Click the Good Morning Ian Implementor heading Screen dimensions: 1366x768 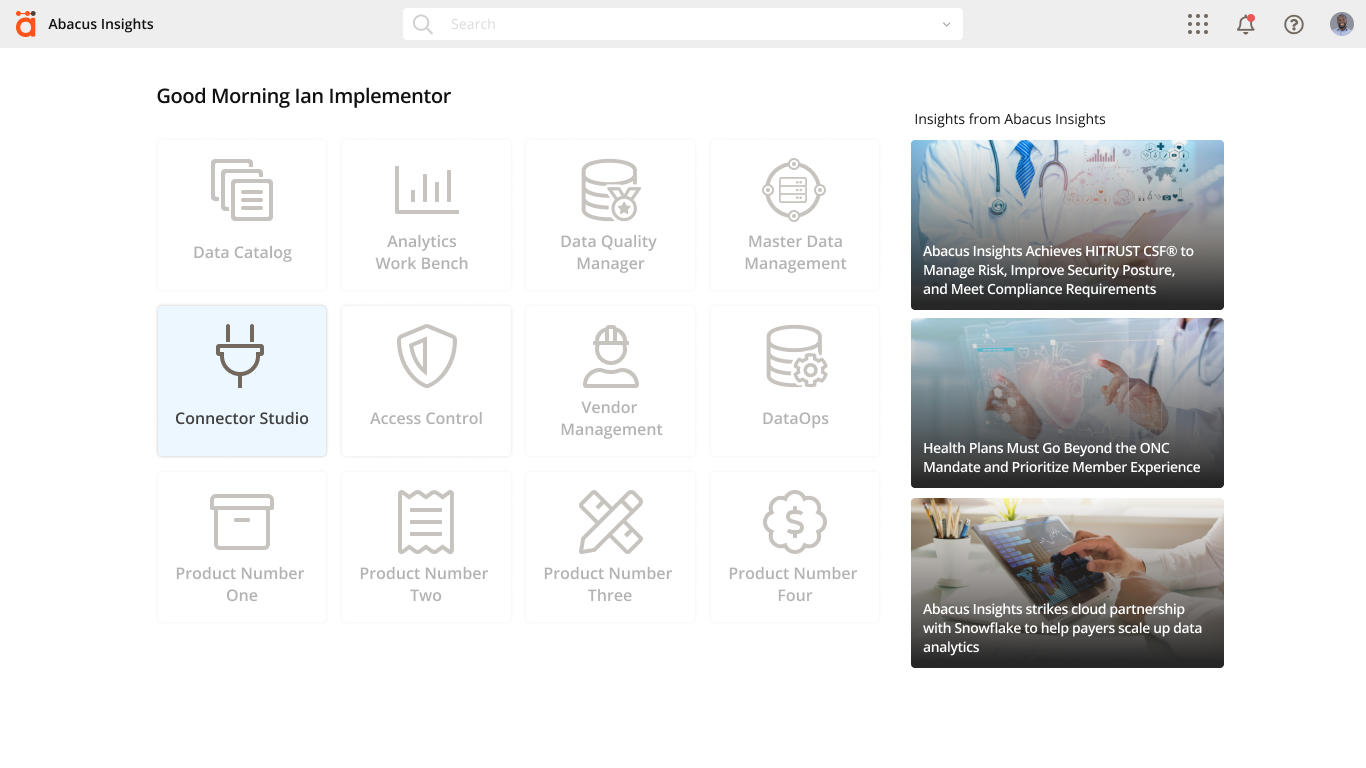(304, 96)
